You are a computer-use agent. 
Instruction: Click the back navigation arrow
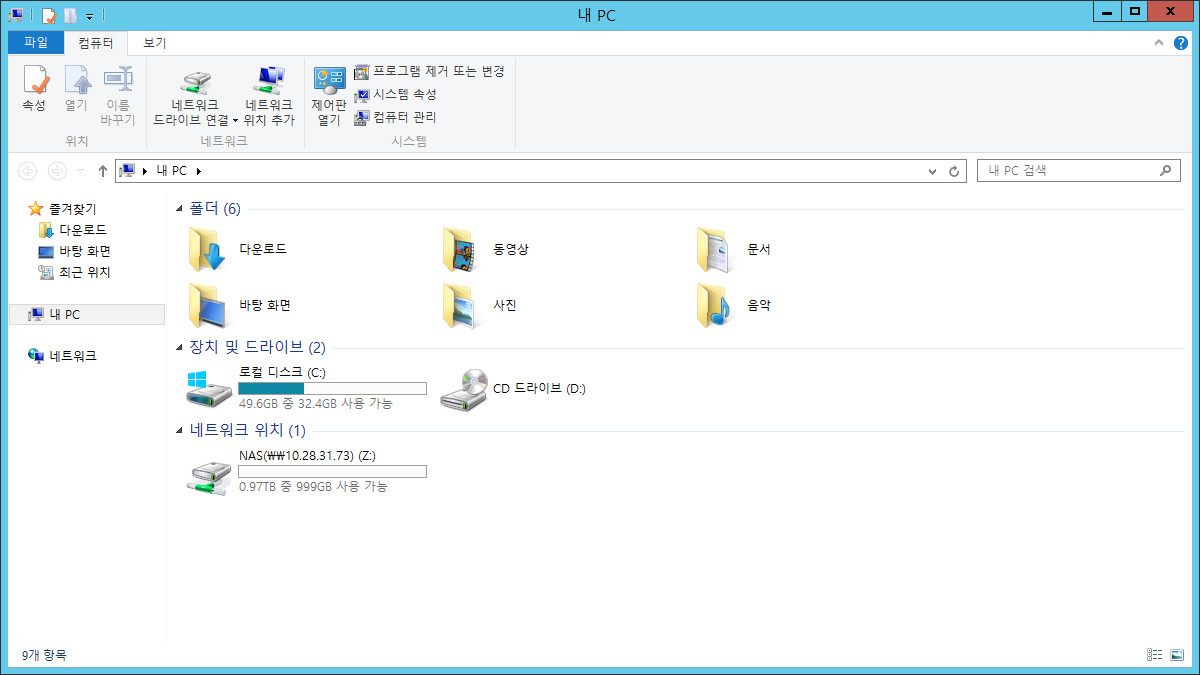pos(28,171)
